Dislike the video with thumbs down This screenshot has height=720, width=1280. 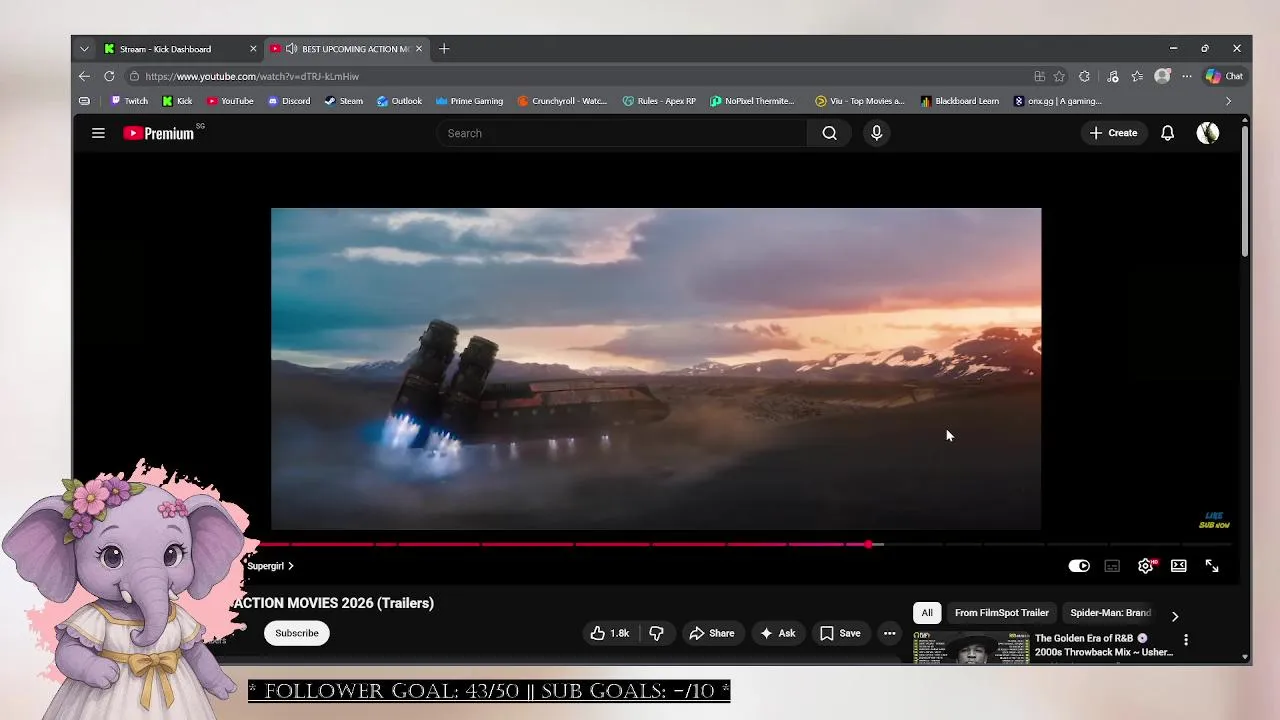[656, 633]
